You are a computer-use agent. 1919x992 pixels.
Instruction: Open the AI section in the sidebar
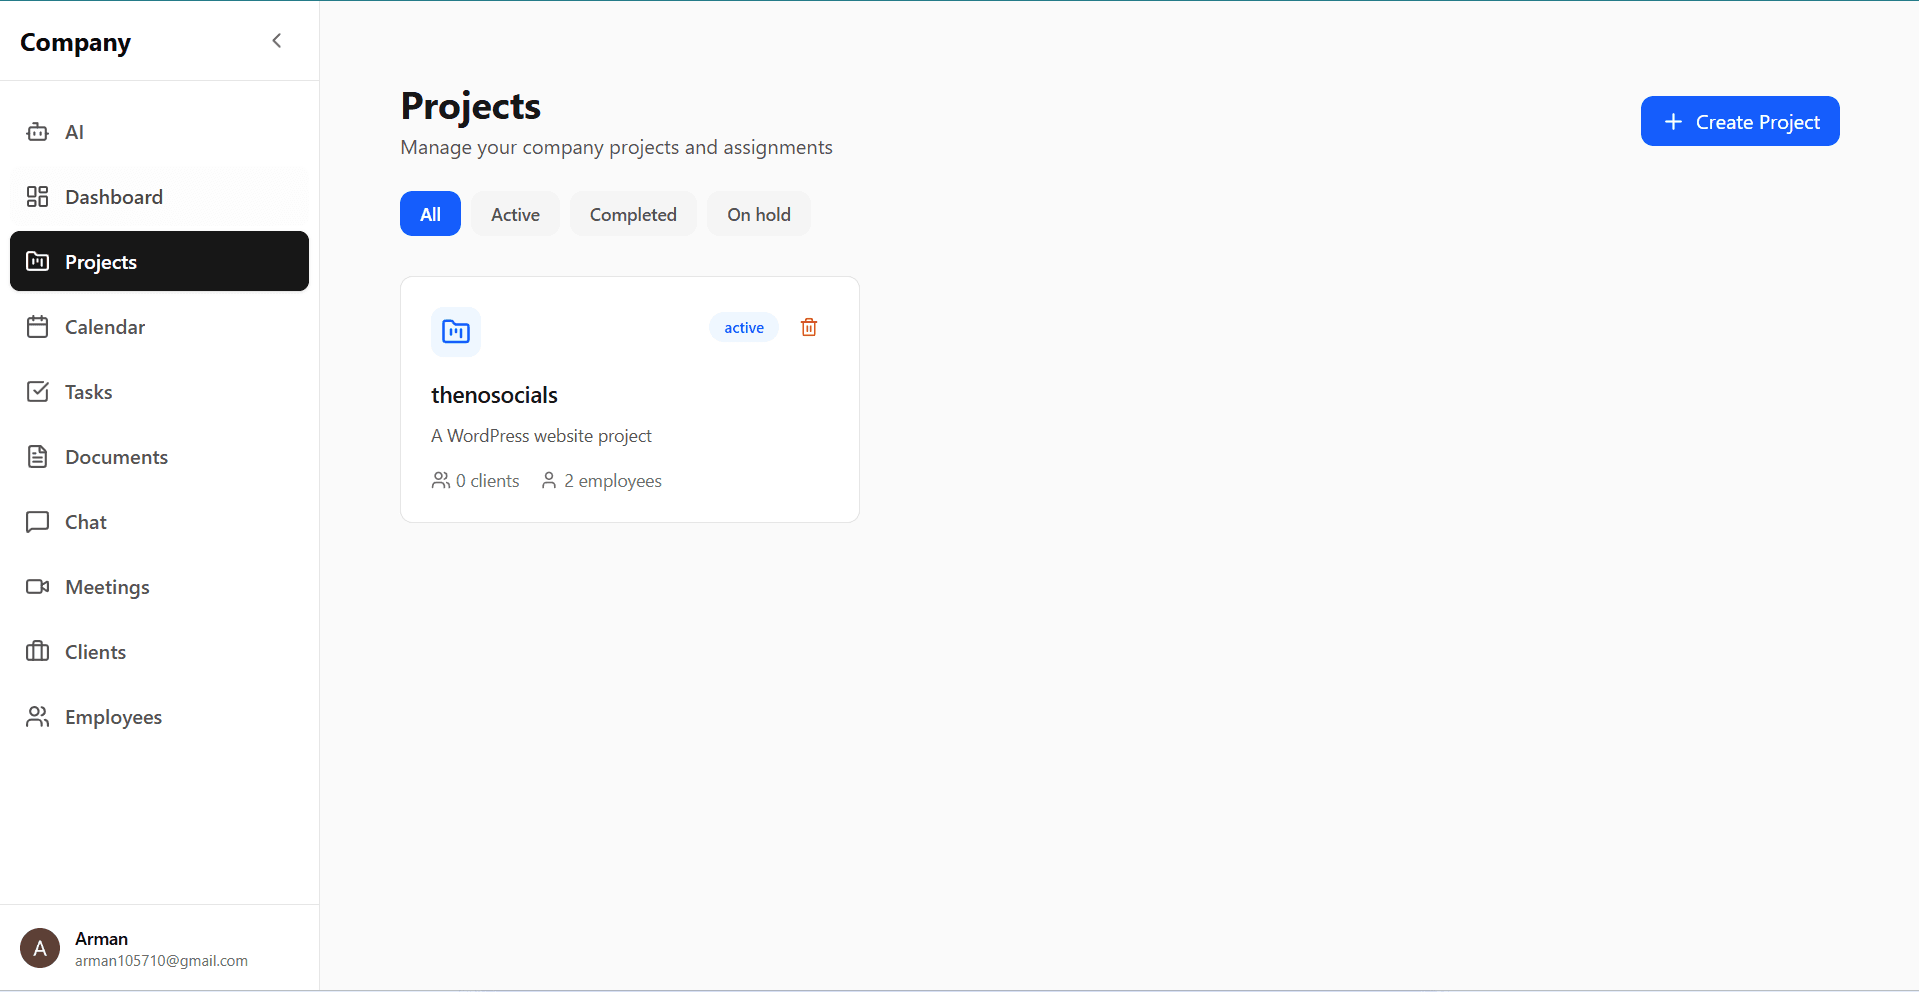37,131
